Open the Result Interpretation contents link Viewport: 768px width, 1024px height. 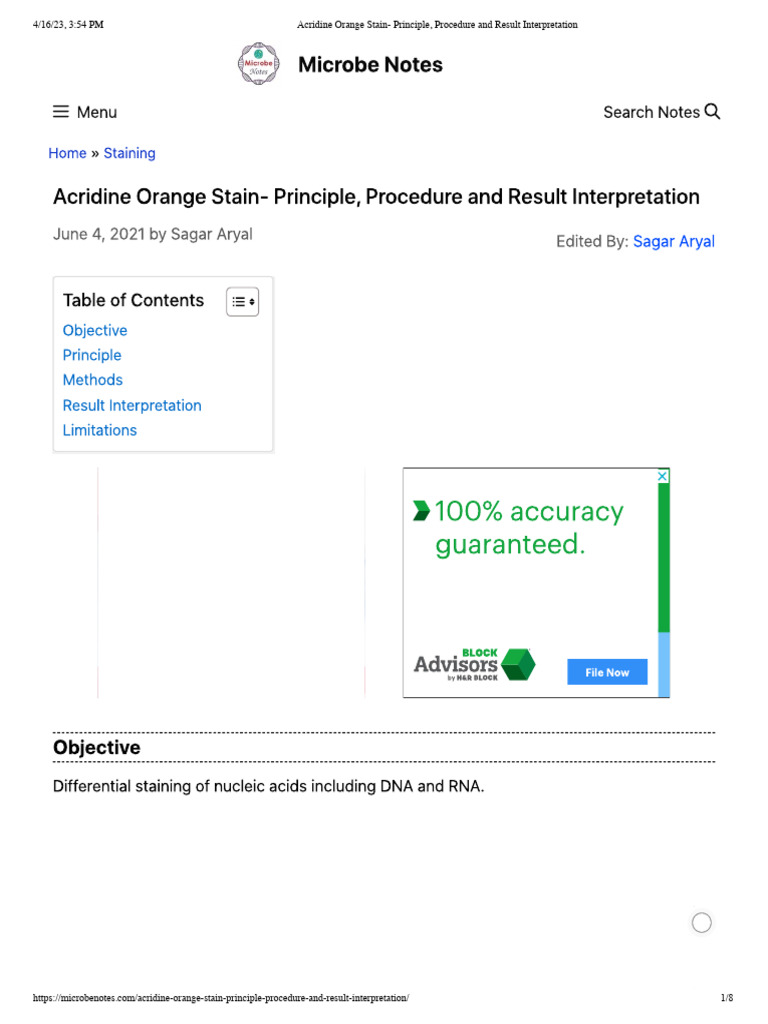(132, 405)
